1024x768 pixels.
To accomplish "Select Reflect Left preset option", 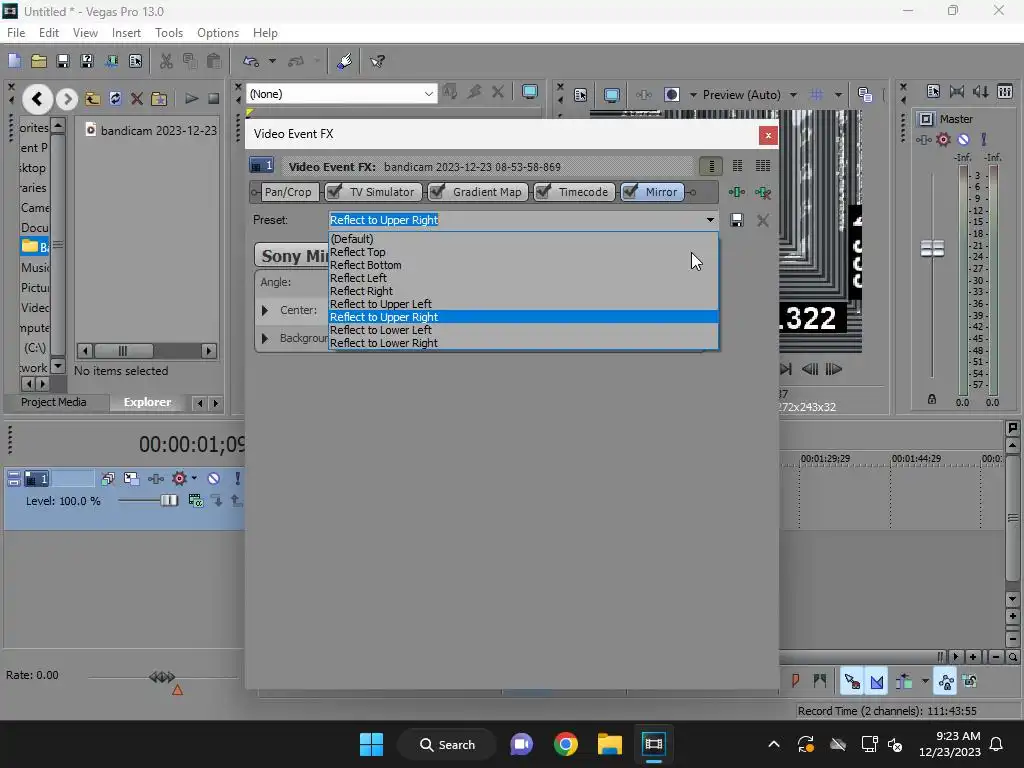I will click(x=522, y=278).
